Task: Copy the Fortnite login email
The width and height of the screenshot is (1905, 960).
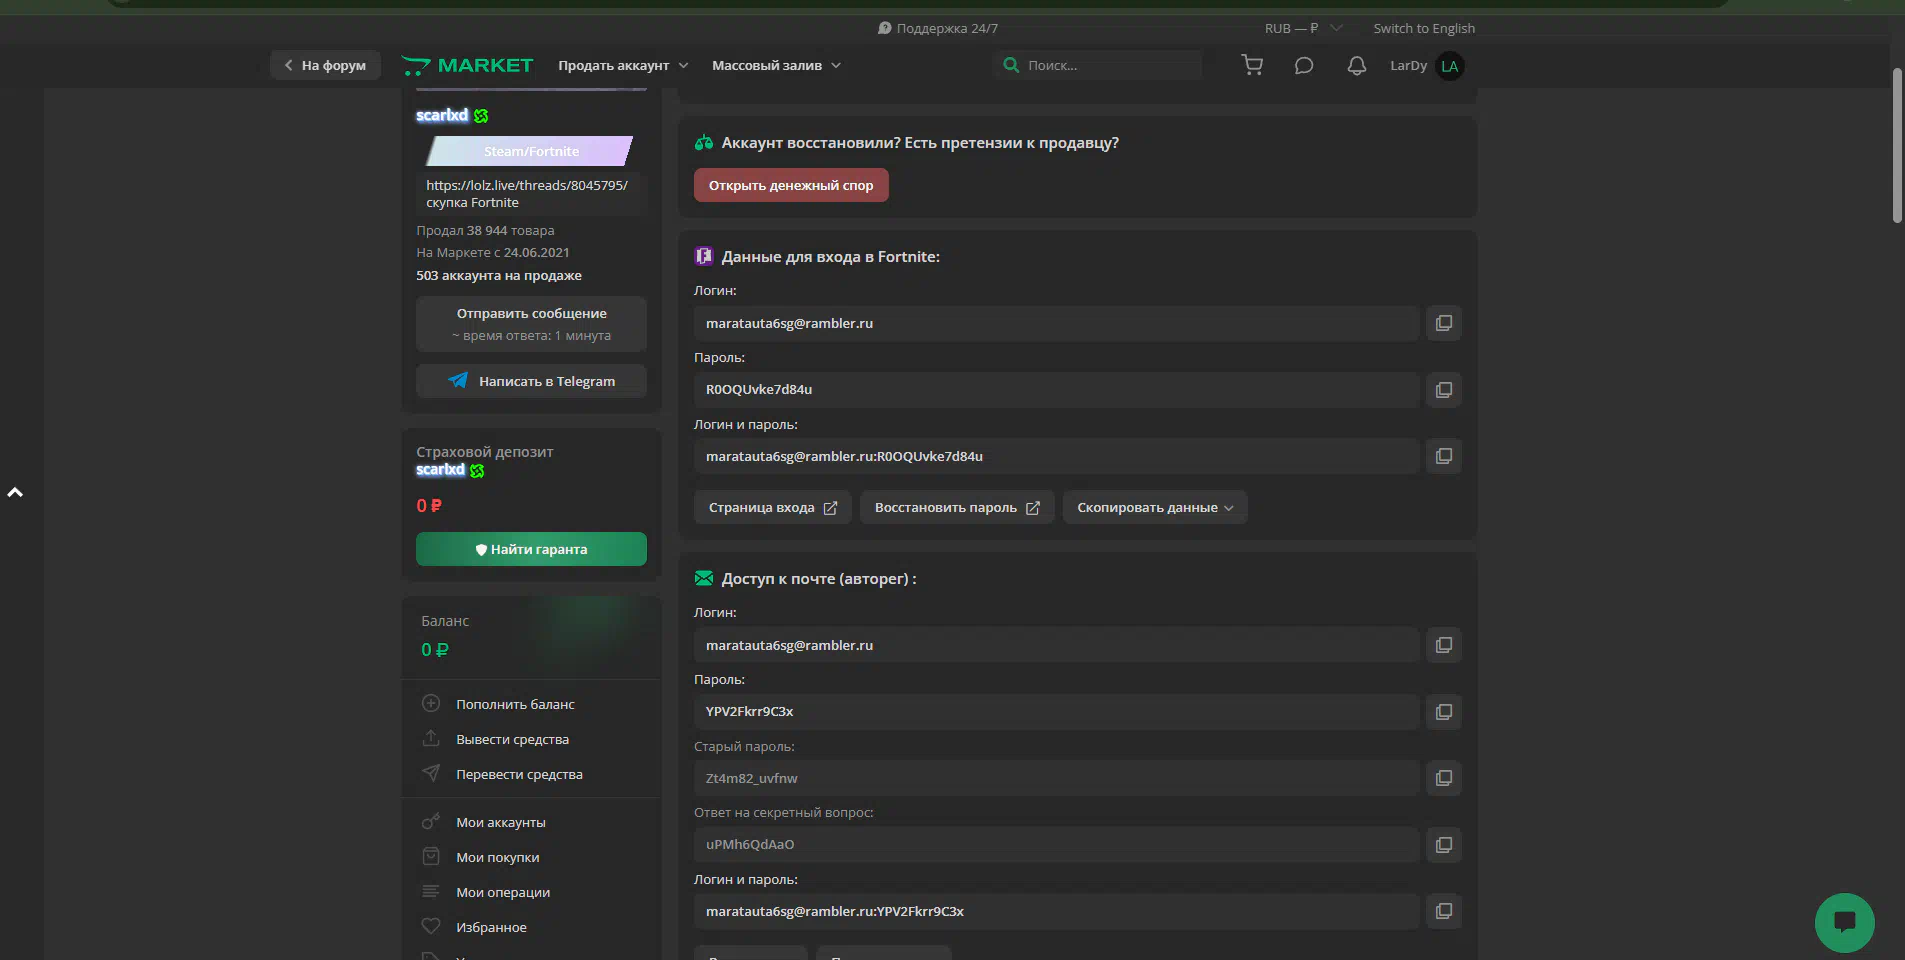Action: pyautogui.click(x=1443, y=323)
